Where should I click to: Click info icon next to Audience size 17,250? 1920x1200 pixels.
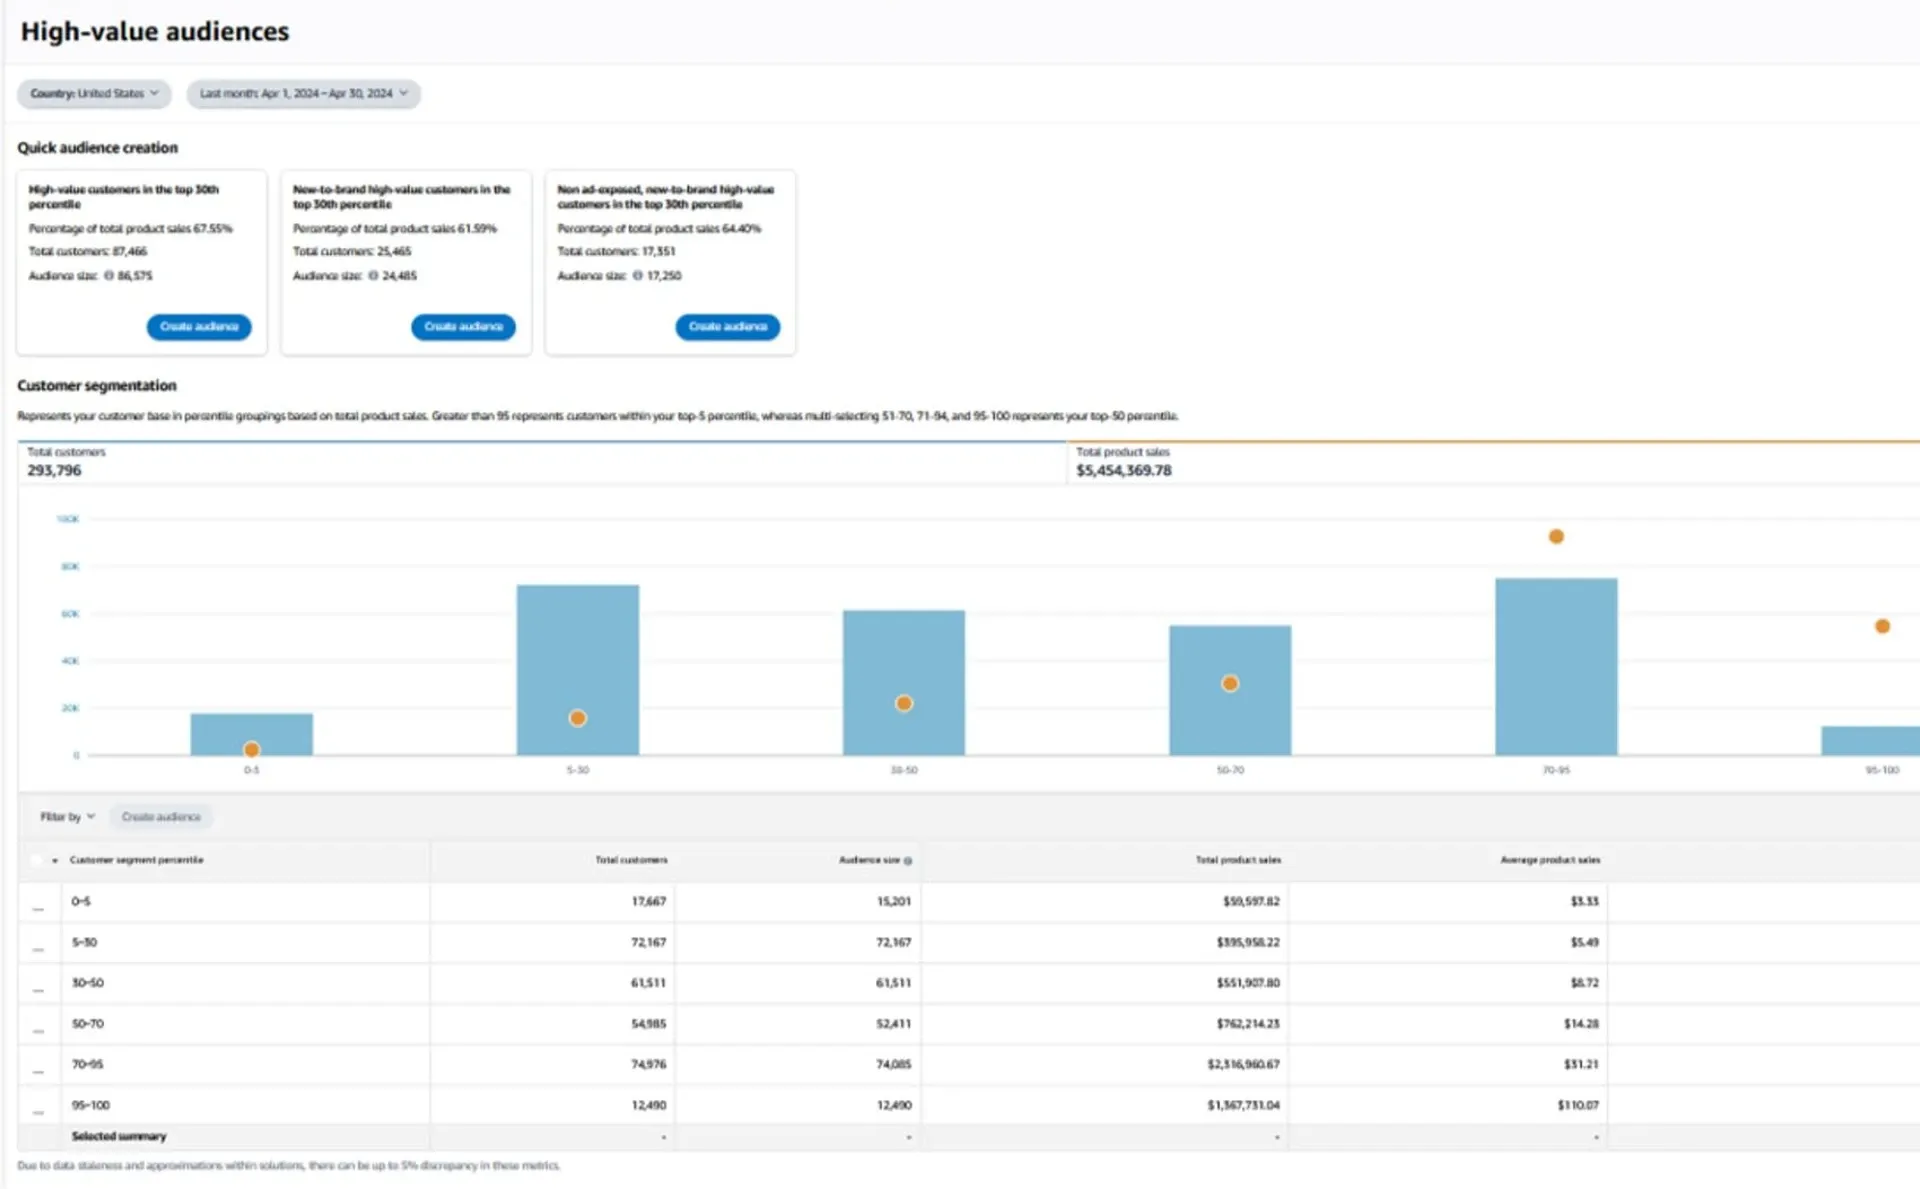[x=638, y=278]
